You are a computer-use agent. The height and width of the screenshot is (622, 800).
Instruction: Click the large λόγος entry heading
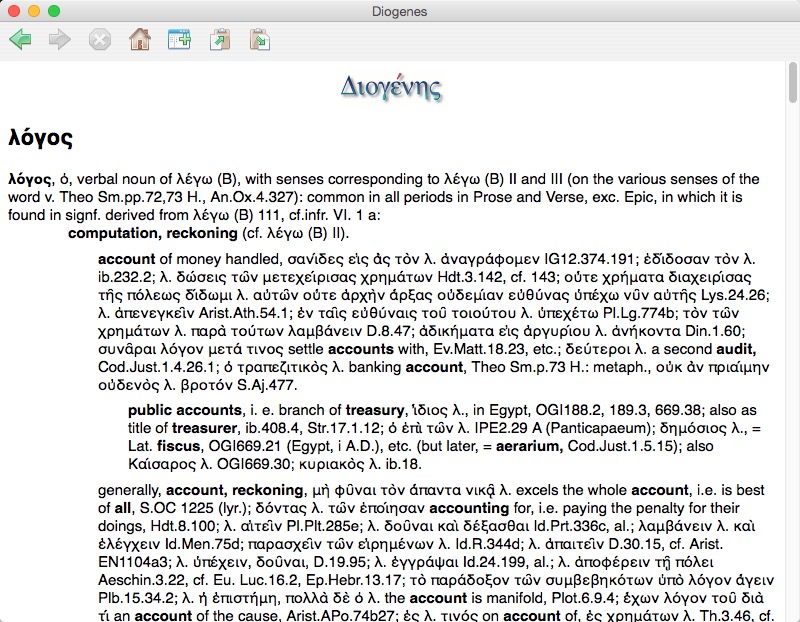coord(40,137)
